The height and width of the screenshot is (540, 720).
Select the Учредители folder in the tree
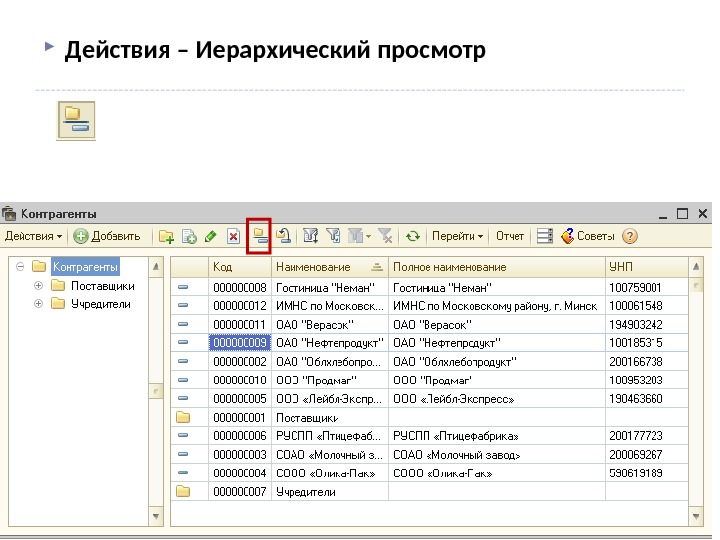click(x=101, y=304)
